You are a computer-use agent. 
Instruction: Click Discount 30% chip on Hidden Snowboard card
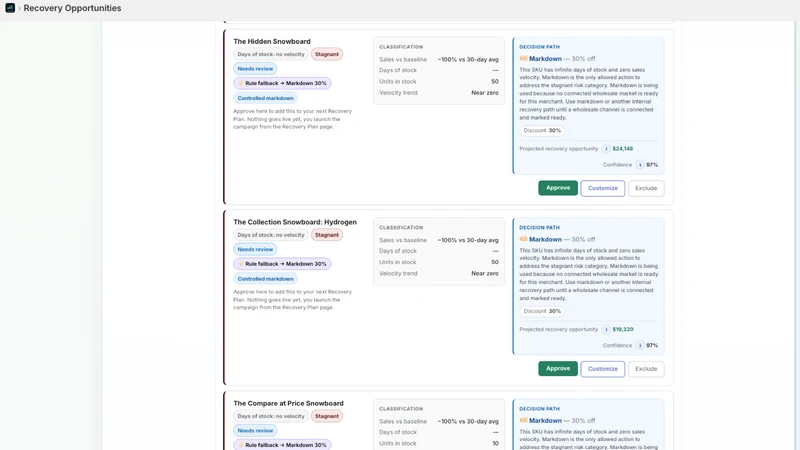[542, 131]
